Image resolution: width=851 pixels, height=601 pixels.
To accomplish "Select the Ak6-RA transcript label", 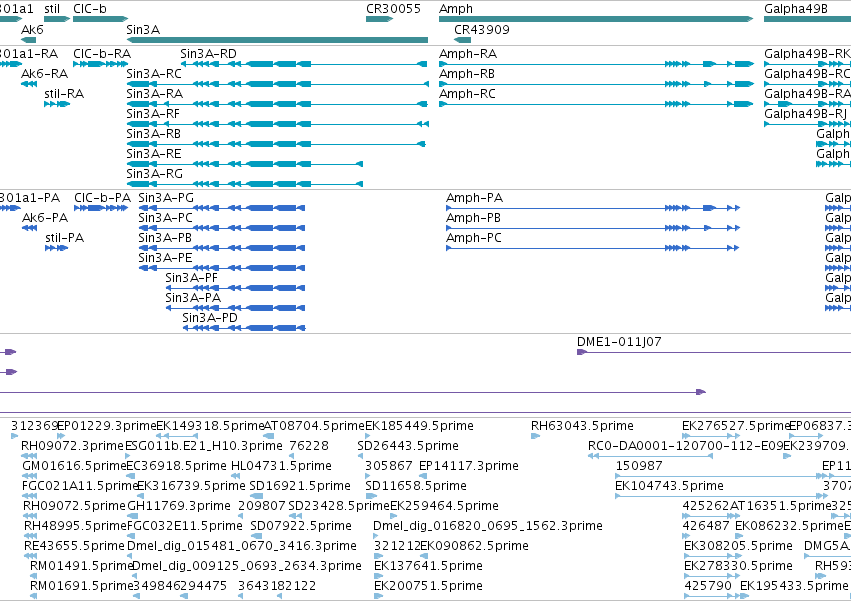I will point(45,74).
